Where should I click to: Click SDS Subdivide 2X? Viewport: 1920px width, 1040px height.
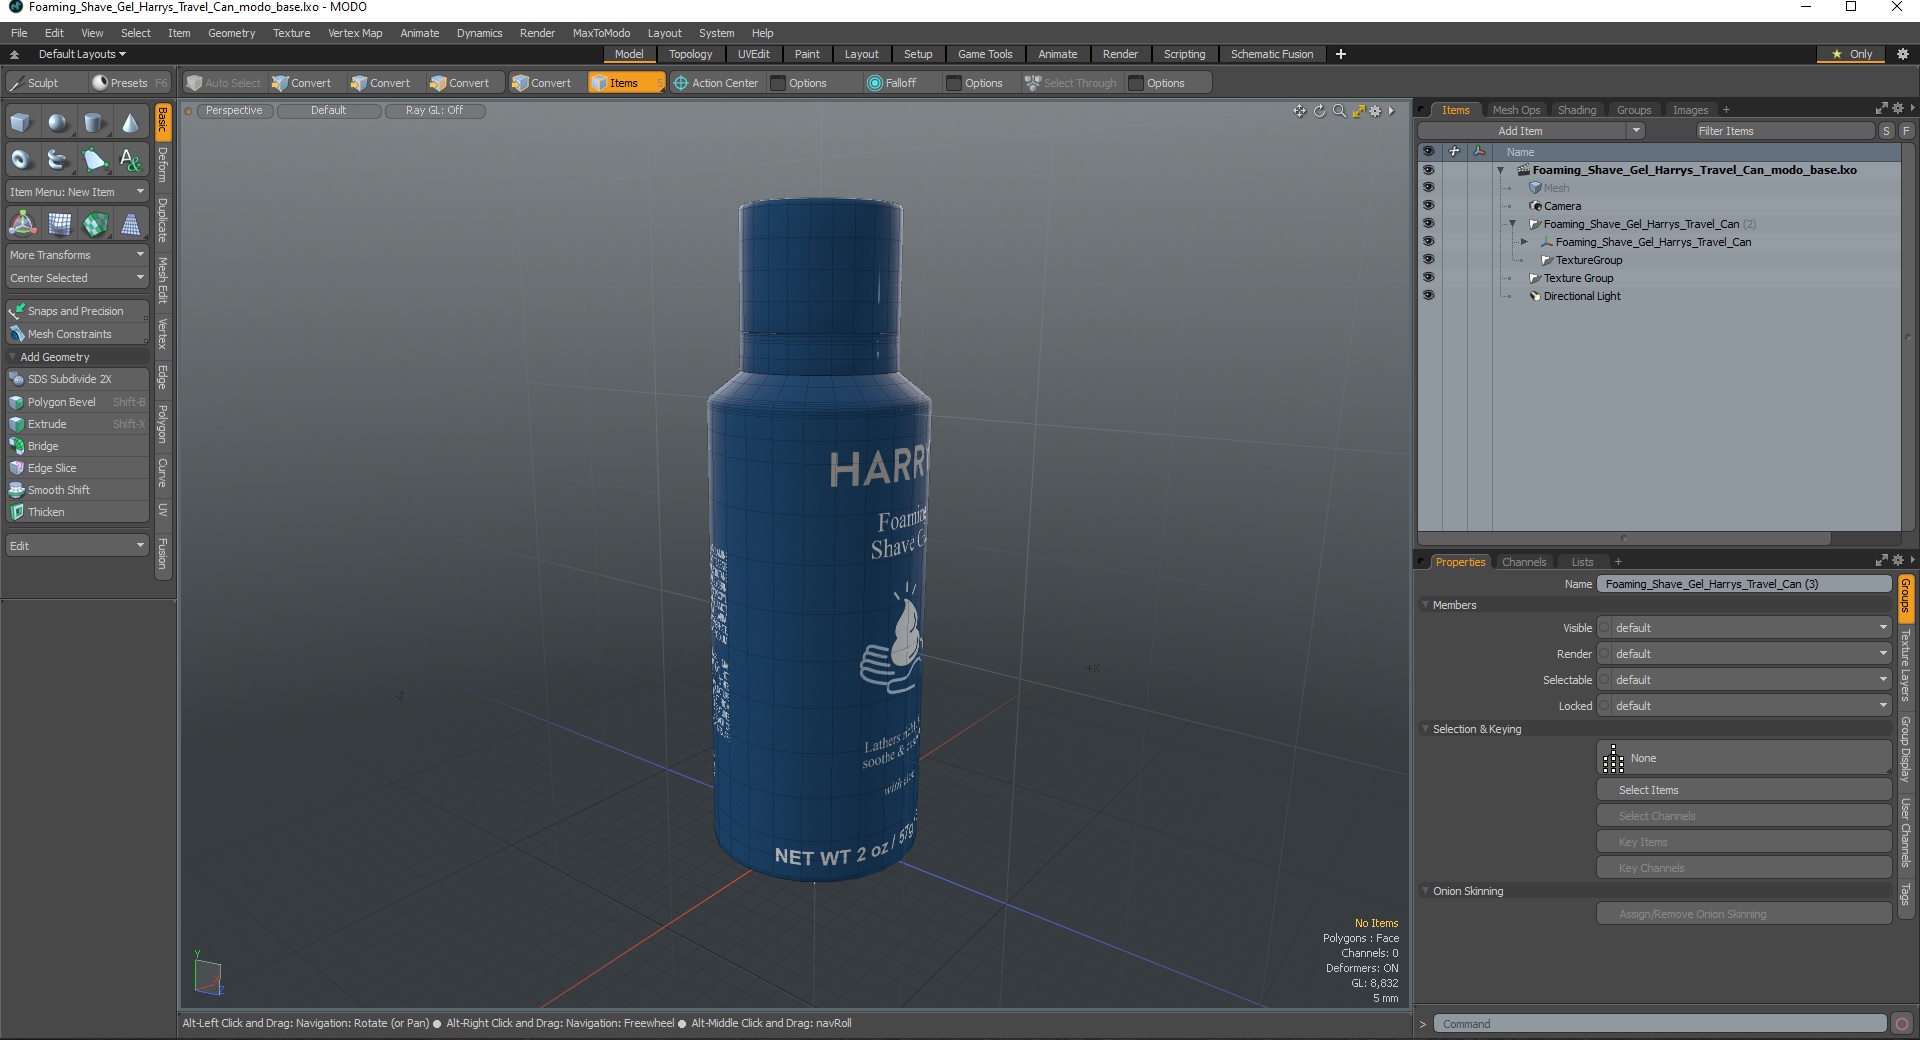pyautogui.click(x=77, y=379)
